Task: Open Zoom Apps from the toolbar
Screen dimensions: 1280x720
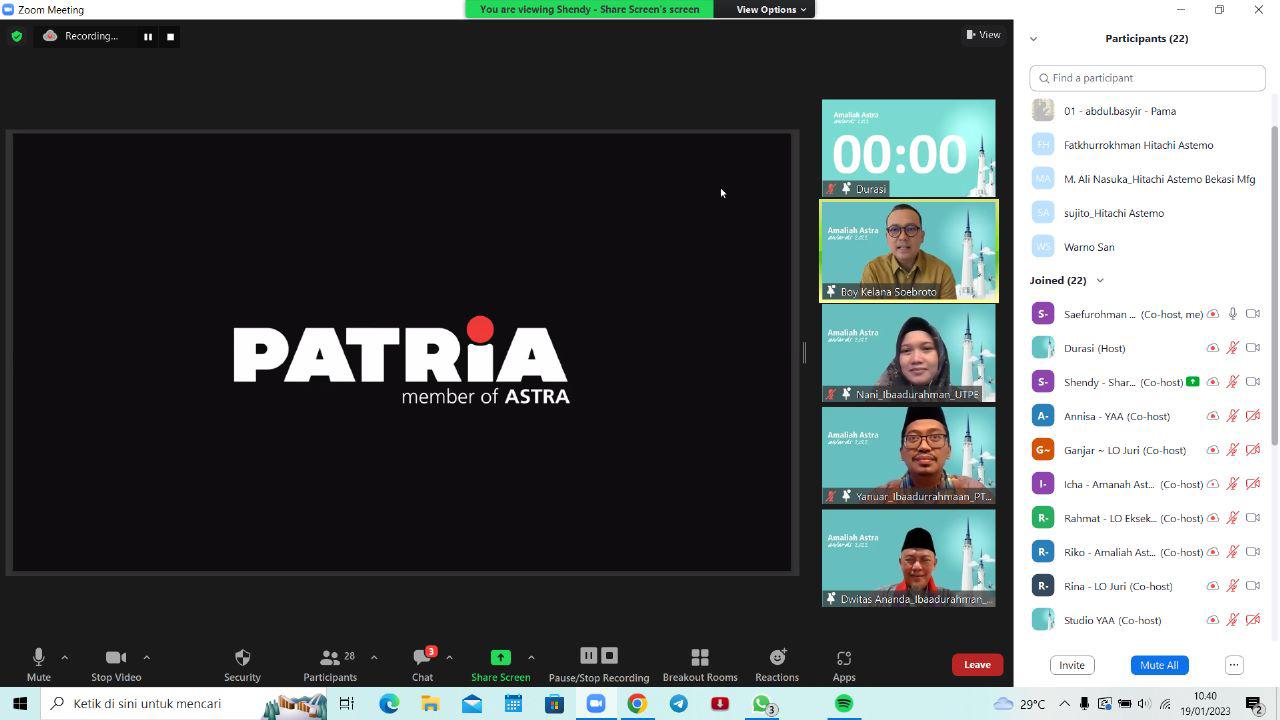Action: point(843,657)
